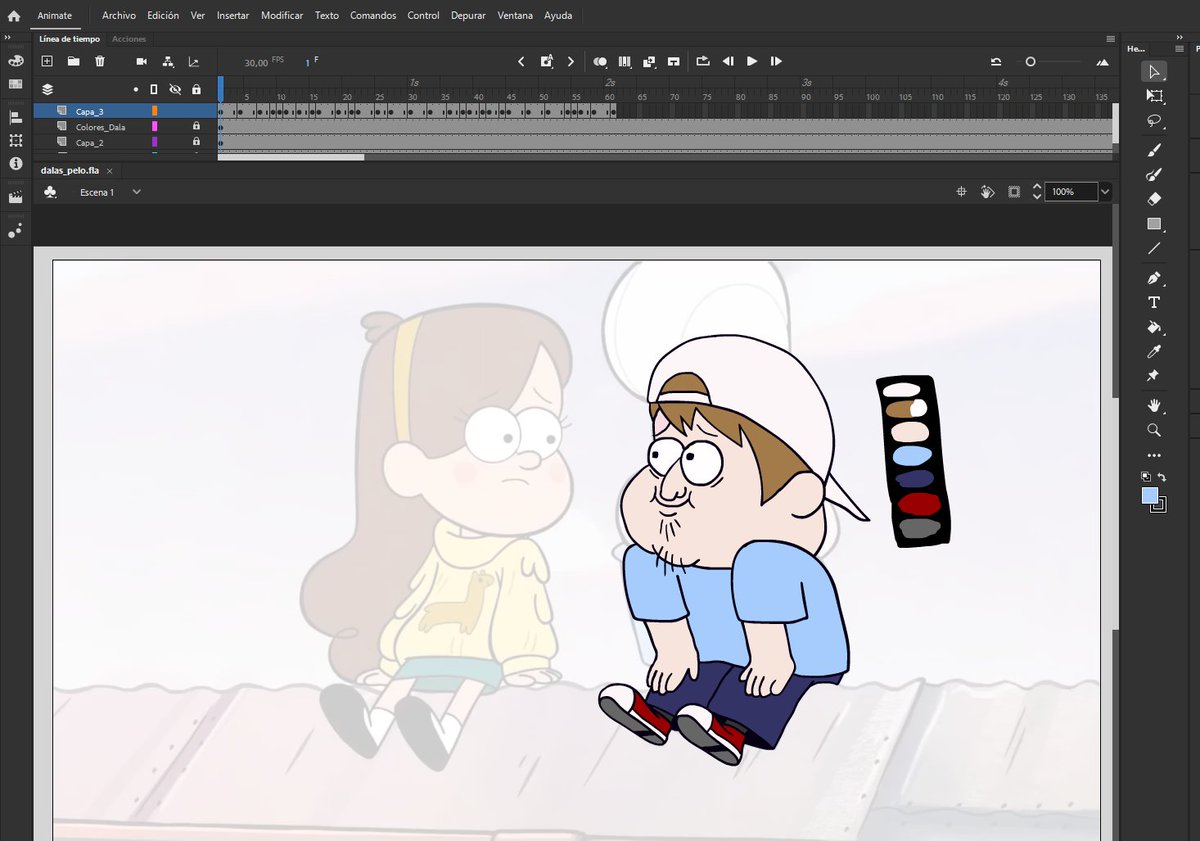Open the Color palette panel icon
This screenshot has height=841, width=1200.
tap(15, 60)
